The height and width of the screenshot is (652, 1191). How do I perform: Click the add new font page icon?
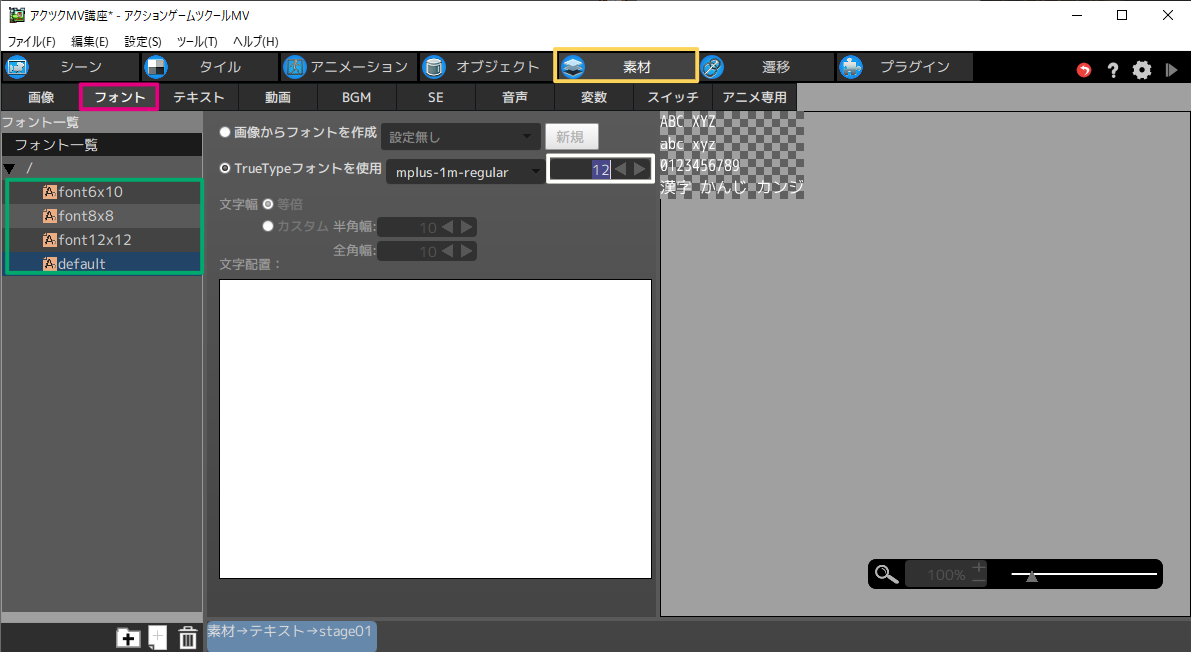click(x=158, y=638)
